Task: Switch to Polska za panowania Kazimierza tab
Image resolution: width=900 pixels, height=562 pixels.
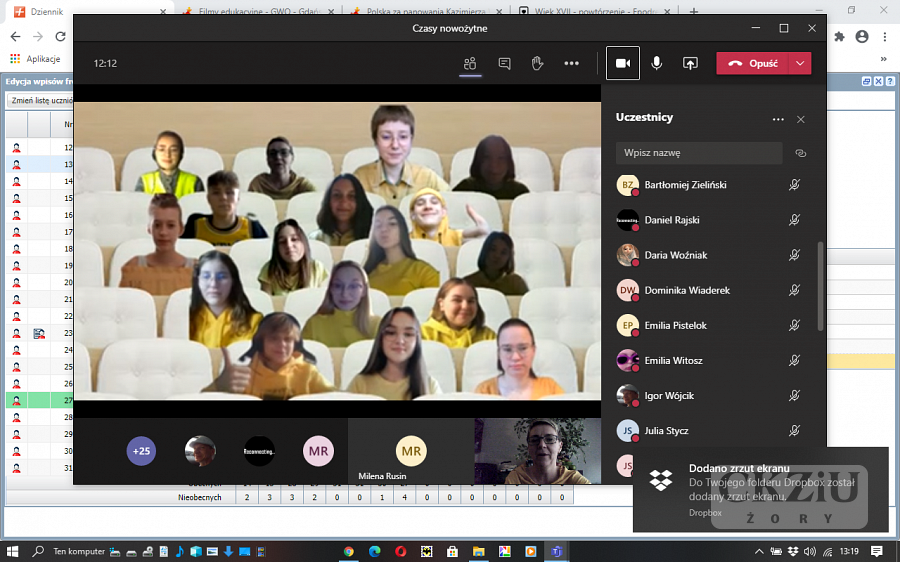Action: (x=425, y=11)
